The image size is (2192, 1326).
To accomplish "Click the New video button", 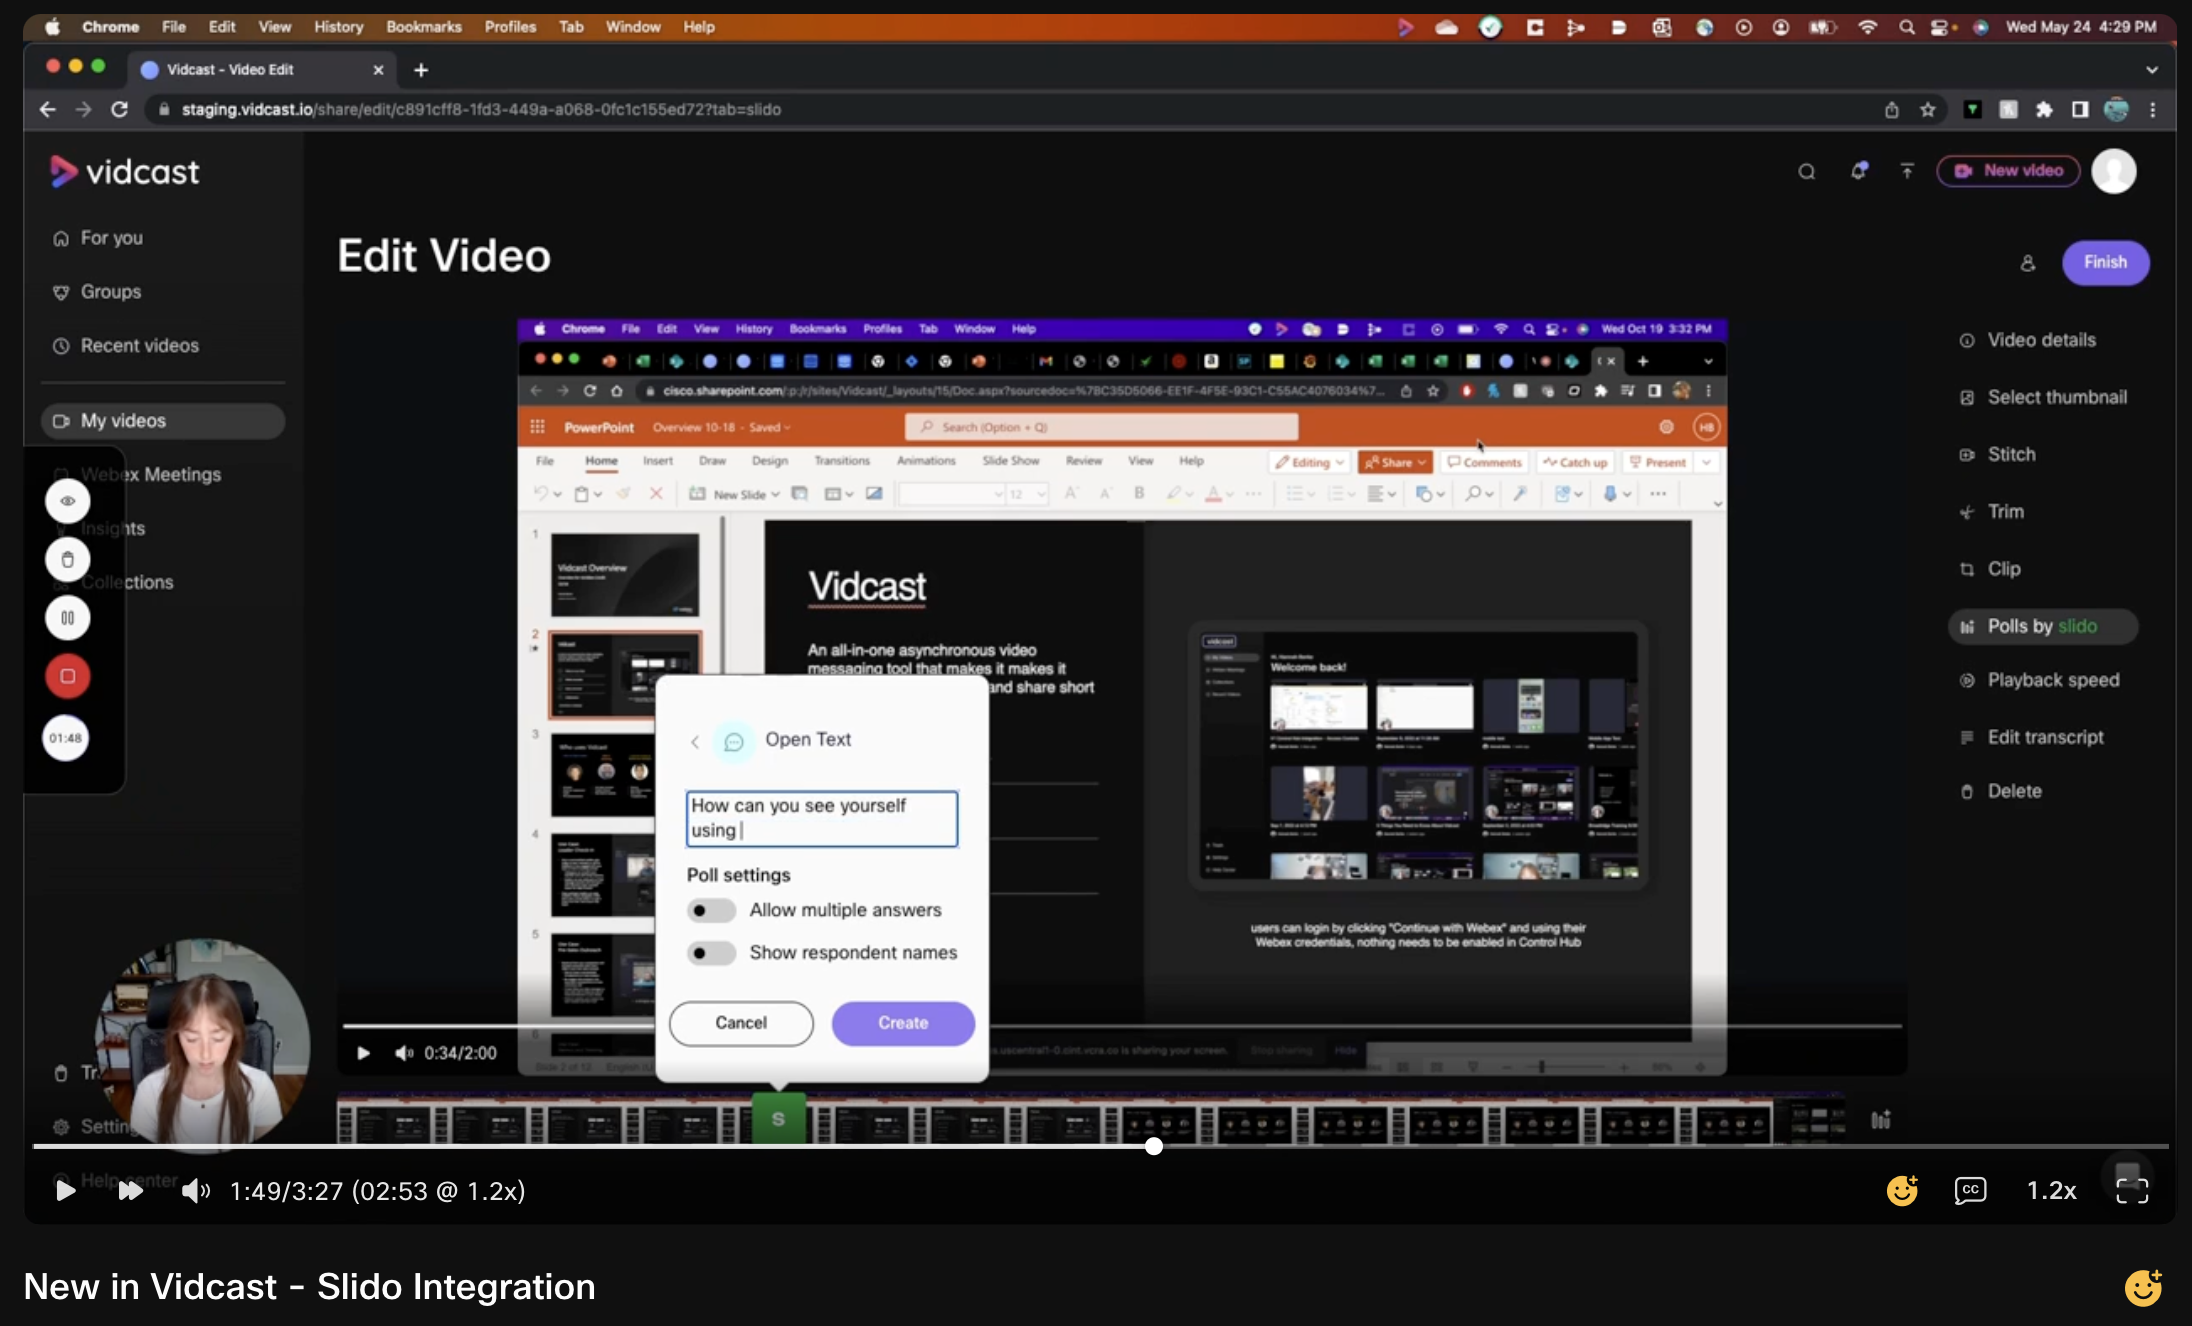I will pos(2008,171).
